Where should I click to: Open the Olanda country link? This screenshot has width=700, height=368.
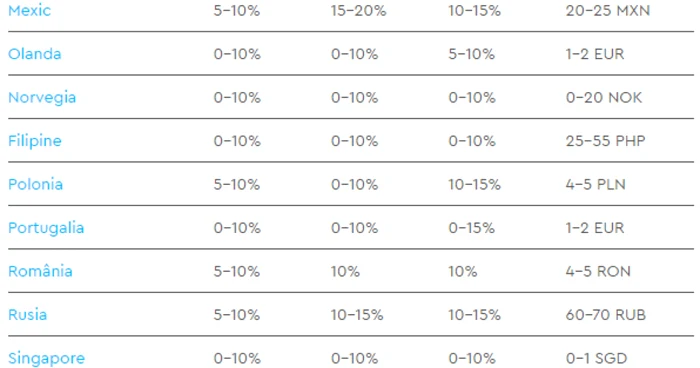(x=34, y=54)
